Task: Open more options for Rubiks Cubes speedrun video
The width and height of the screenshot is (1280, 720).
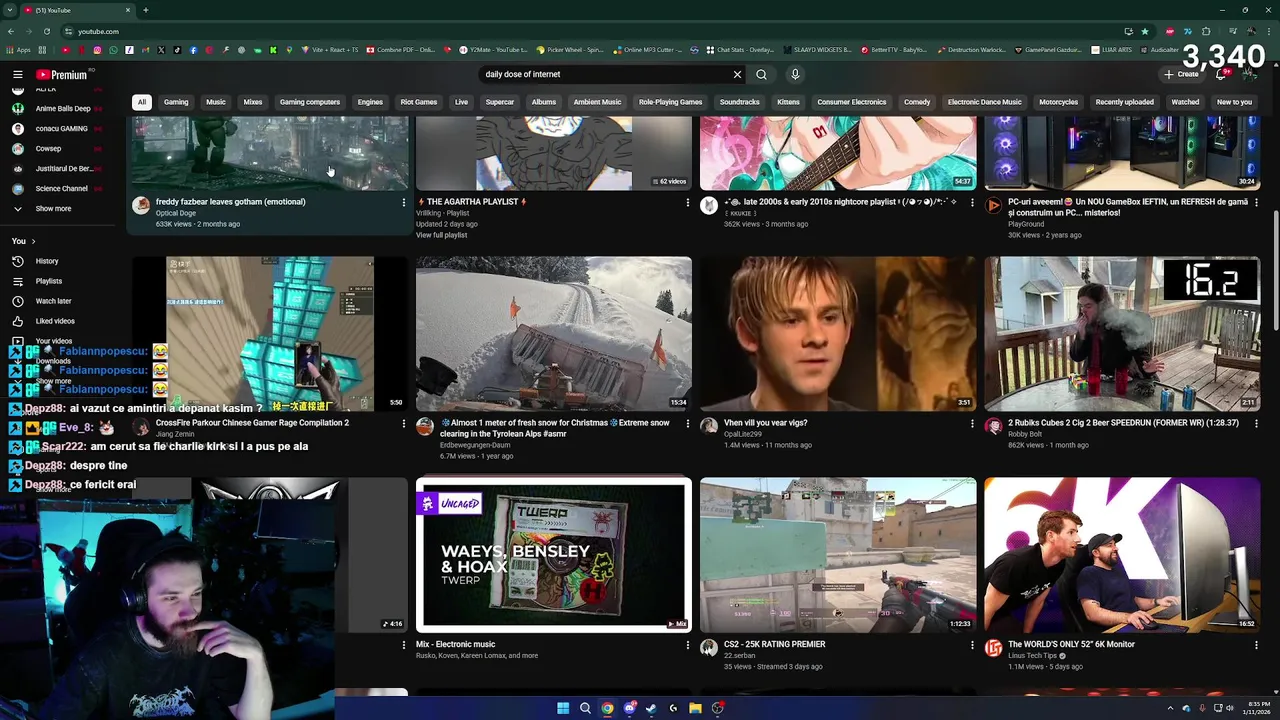Action: tap(1256, 423)
